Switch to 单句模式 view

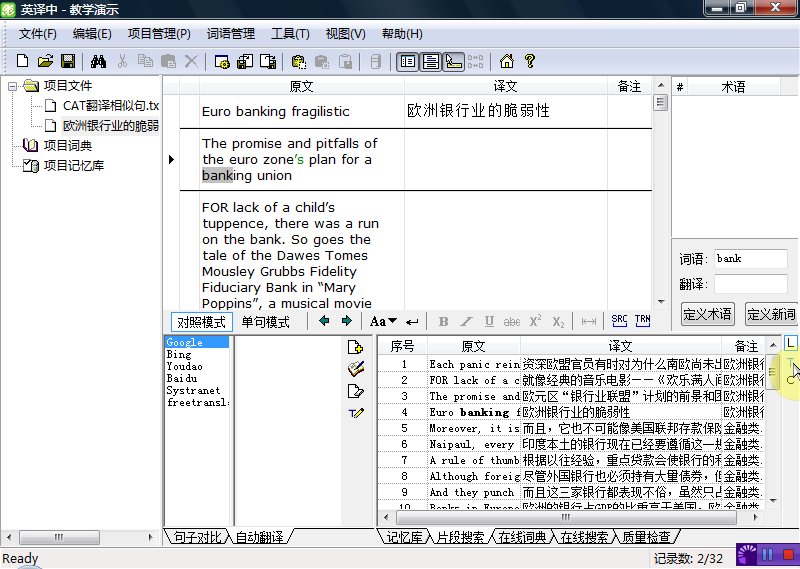point(265,322)
